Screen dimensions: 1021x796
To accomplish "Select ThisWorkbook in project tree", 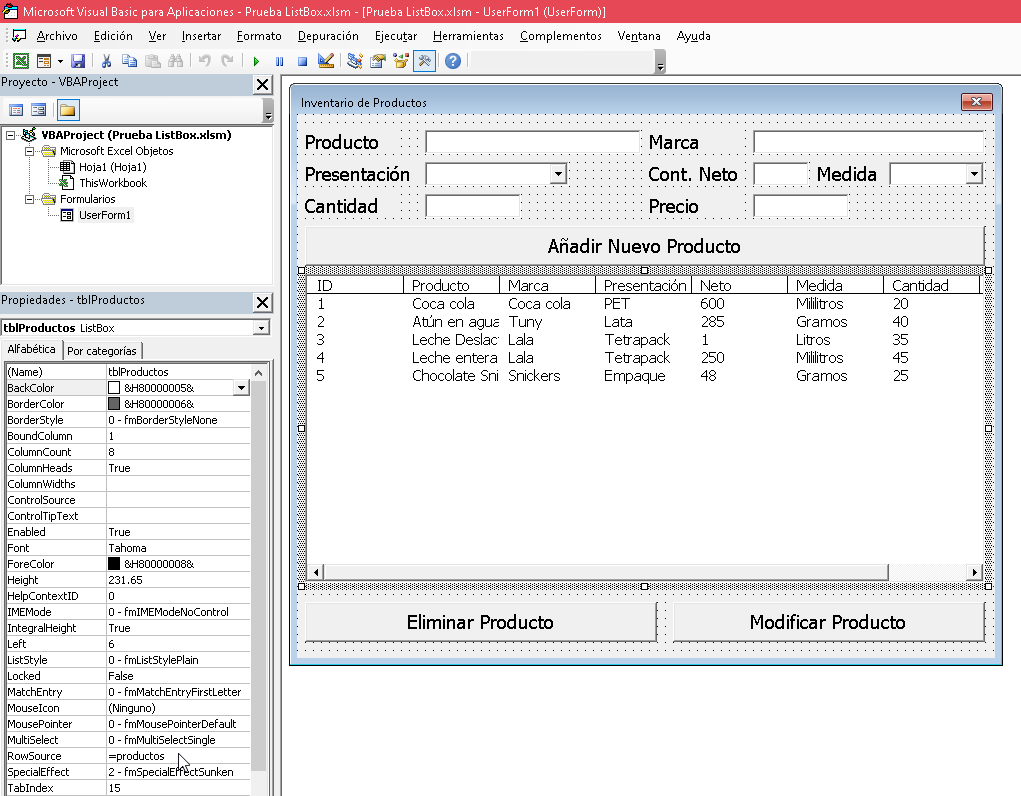I will (x=113, y=183).
